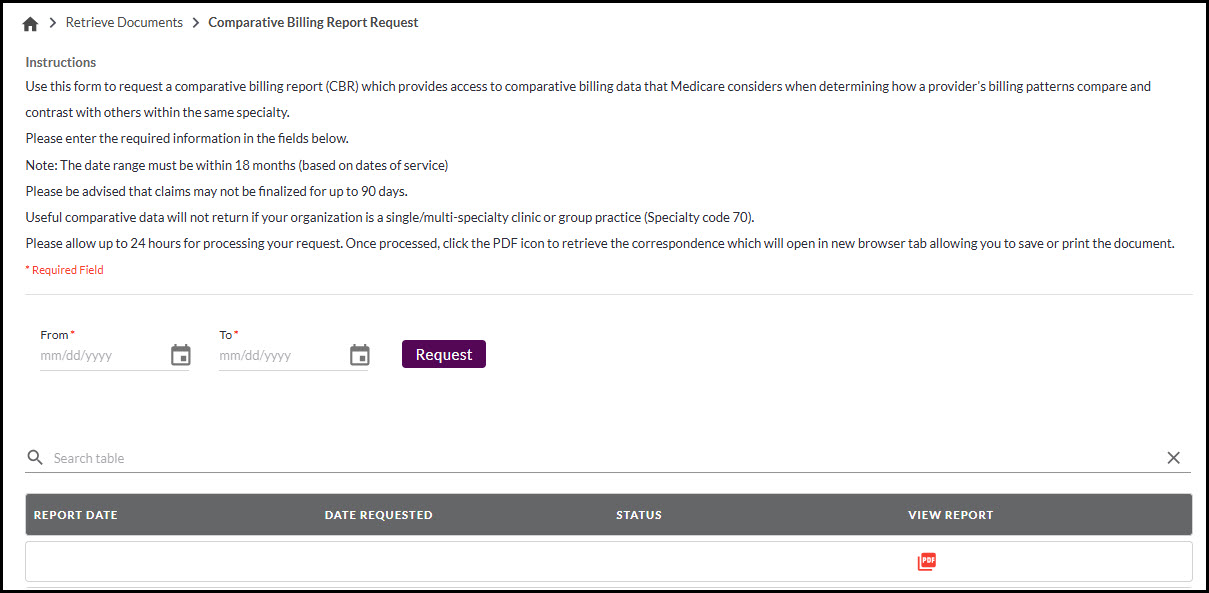Open the PDF report icon

coord(927,562)
